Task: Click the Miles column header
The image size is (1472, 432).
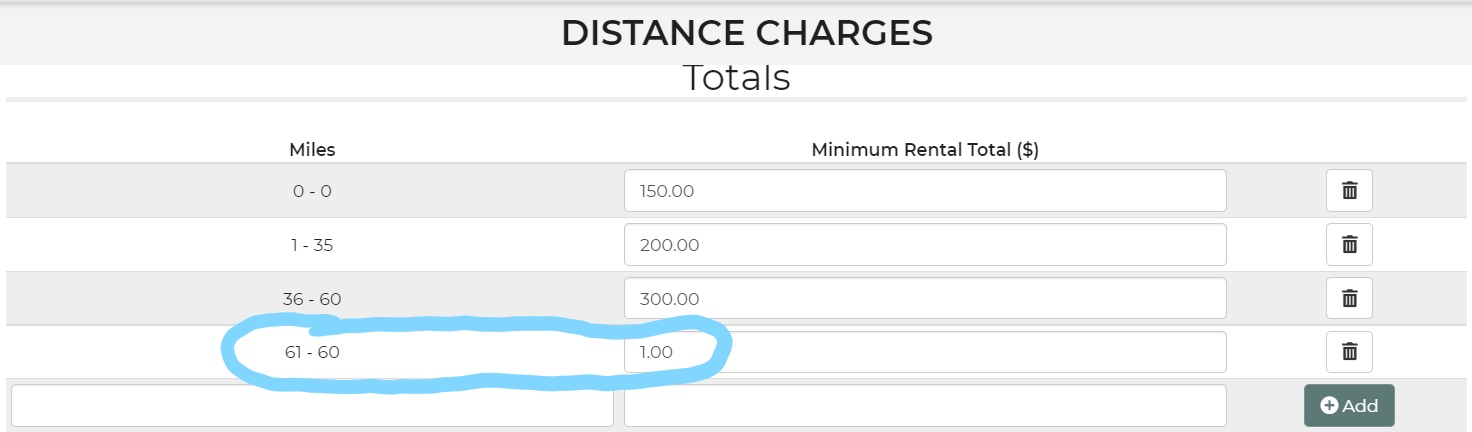Action: pyautogui.click(x=312, y=150)
